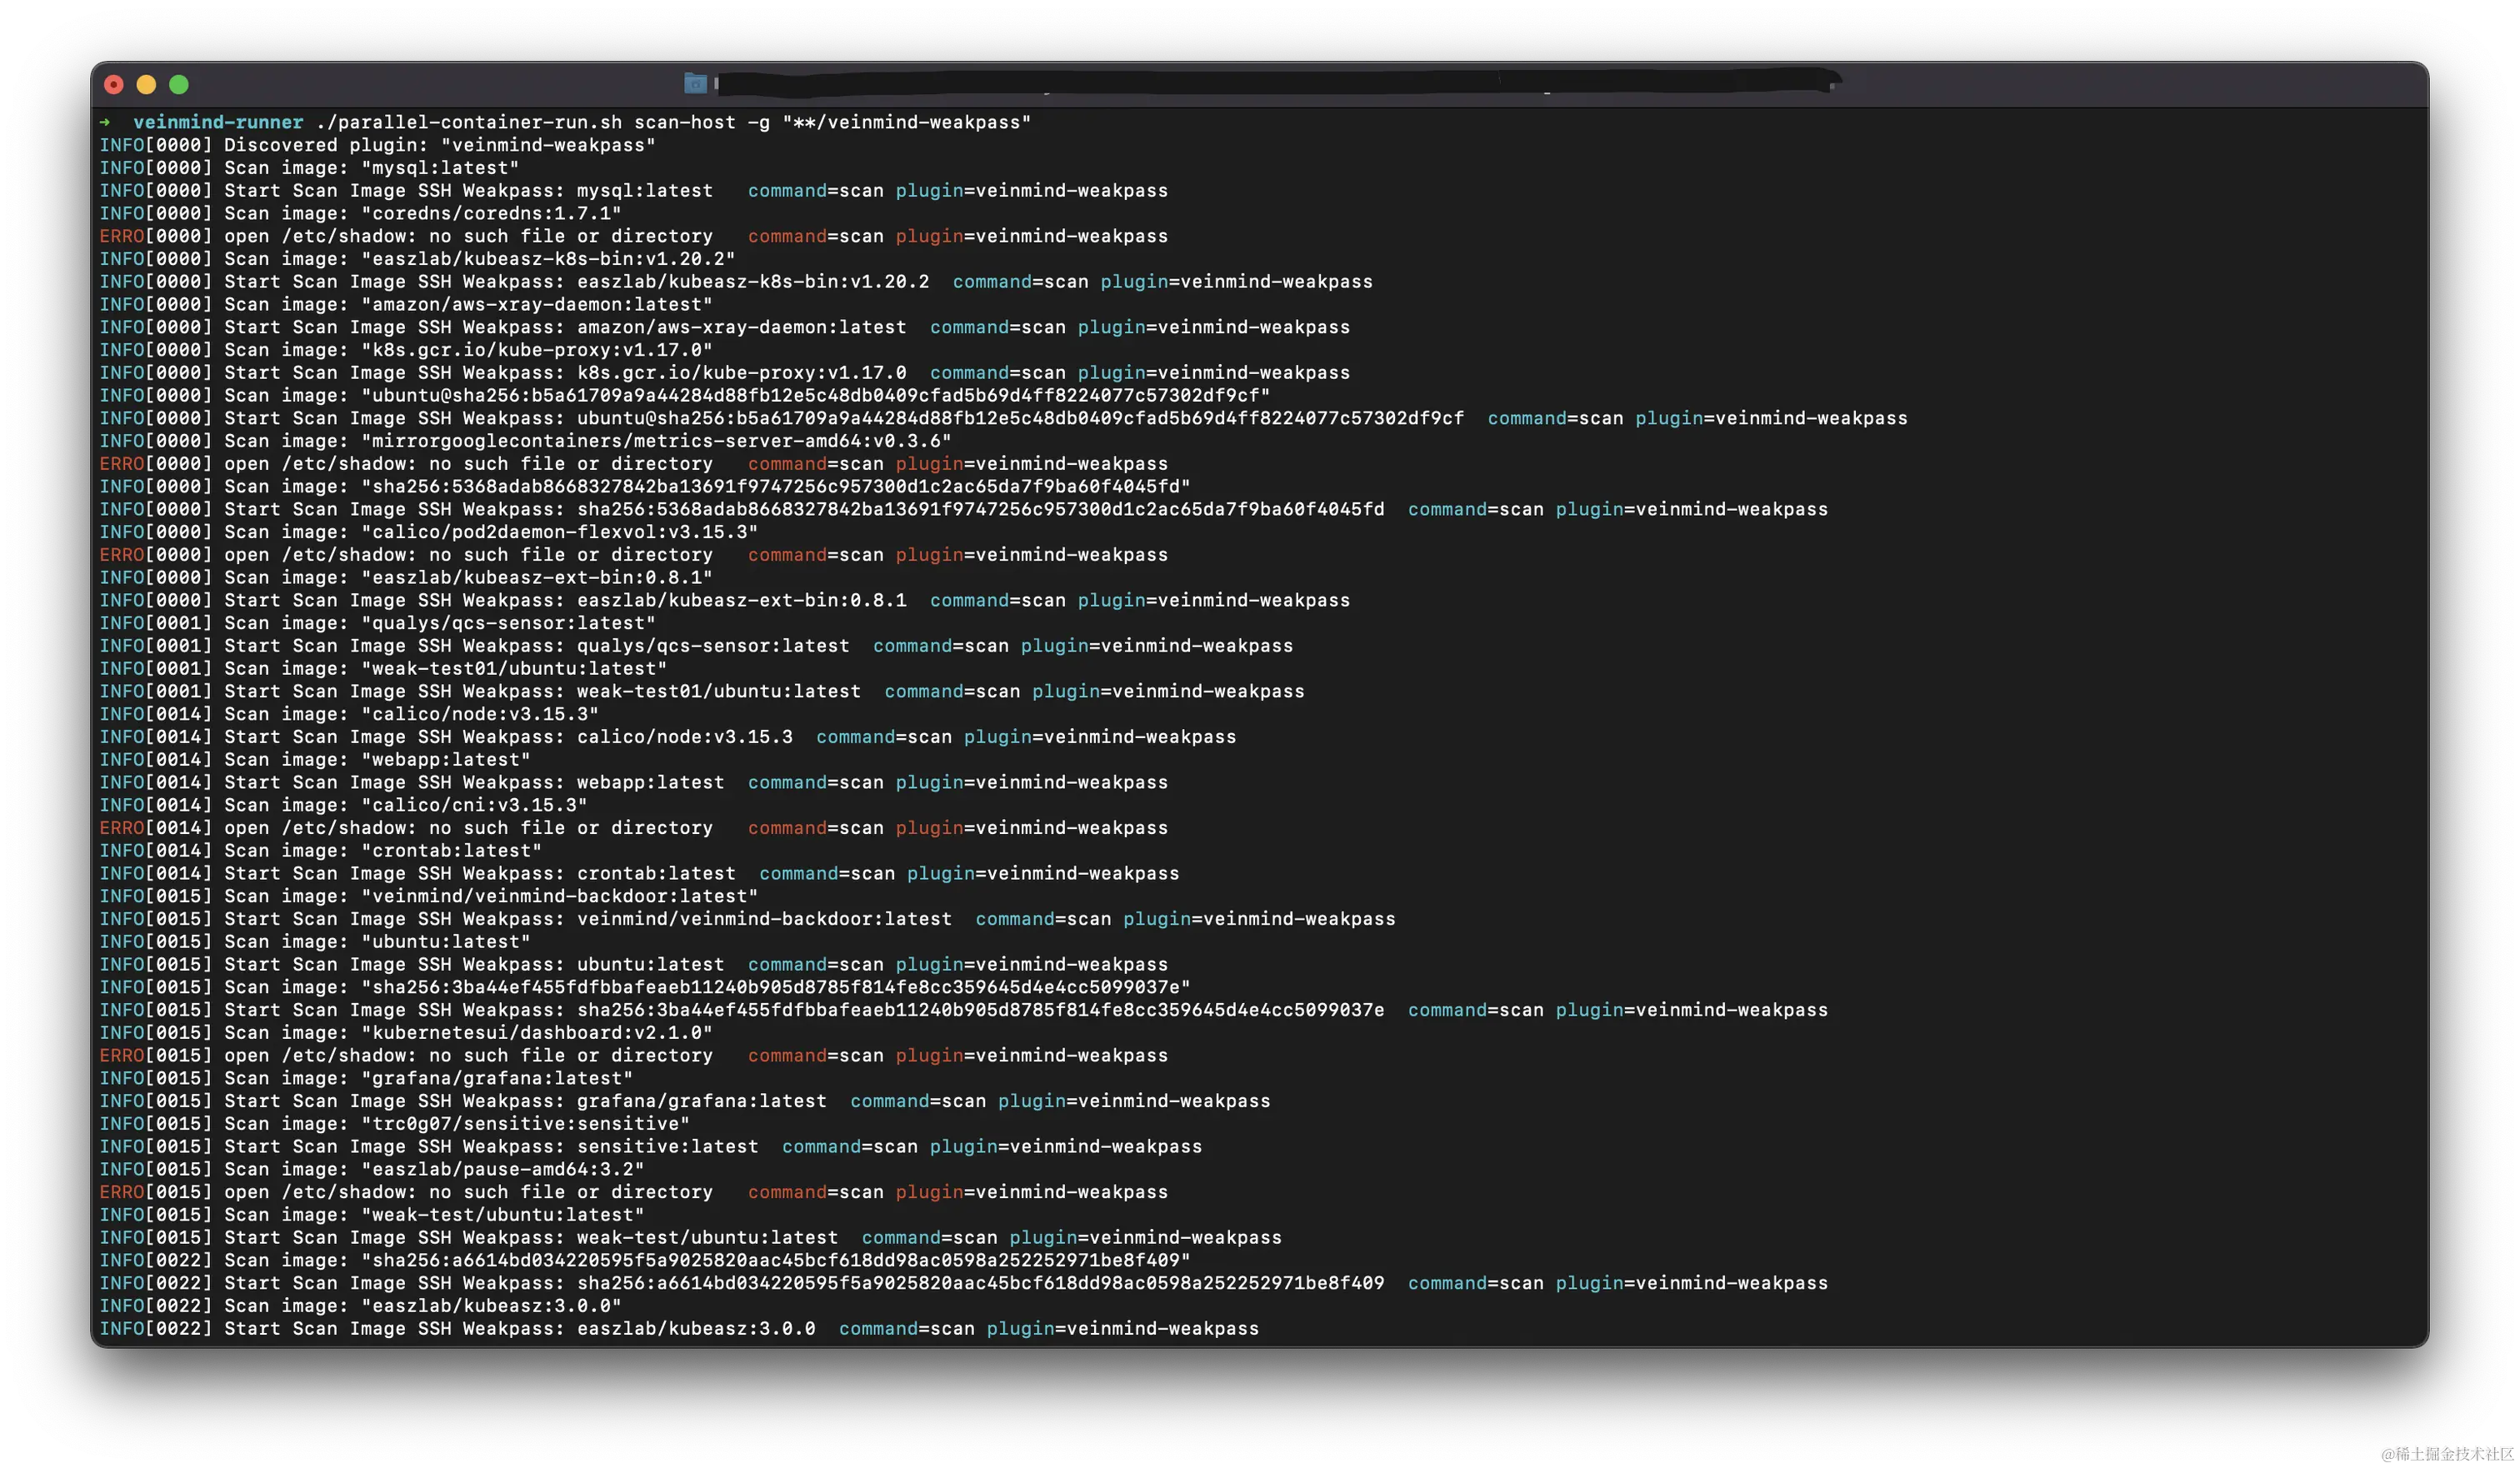
Task: Click the veinmind-runner directory name in prompt
Action: 218,122
